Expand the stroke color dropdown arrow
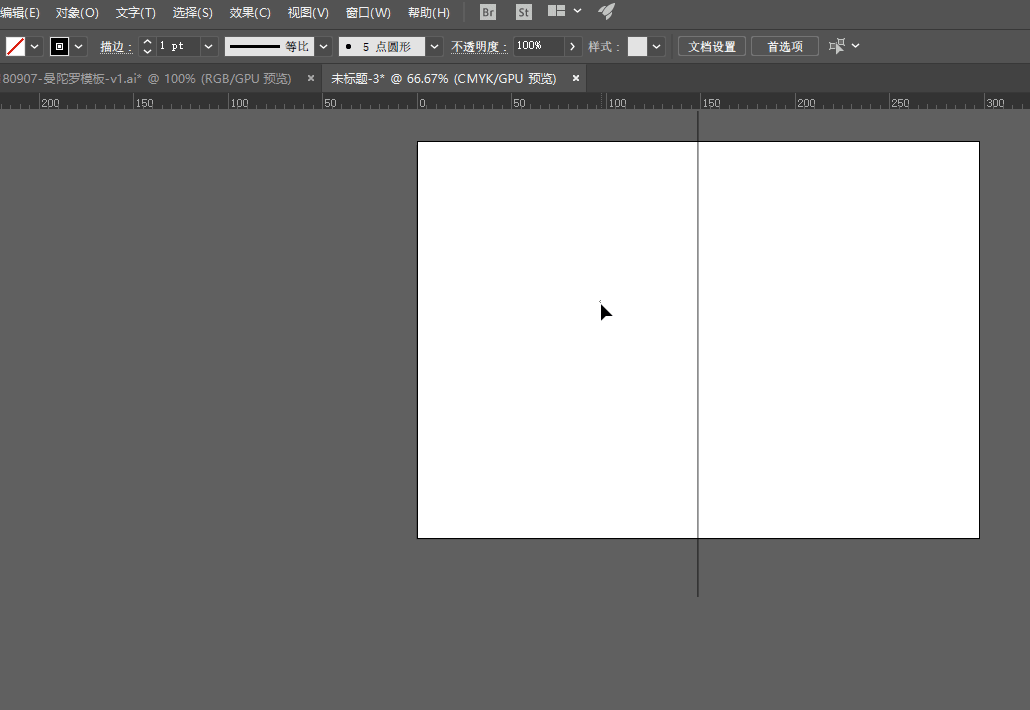This screenshot has height=710, width=1030. tap(79, 47)
